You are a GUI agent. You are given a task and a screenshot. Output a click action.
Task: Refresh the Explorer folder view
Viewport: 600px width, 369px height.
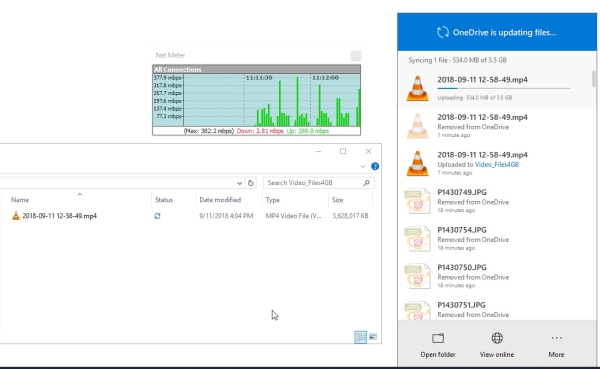[x=251, y=183]
